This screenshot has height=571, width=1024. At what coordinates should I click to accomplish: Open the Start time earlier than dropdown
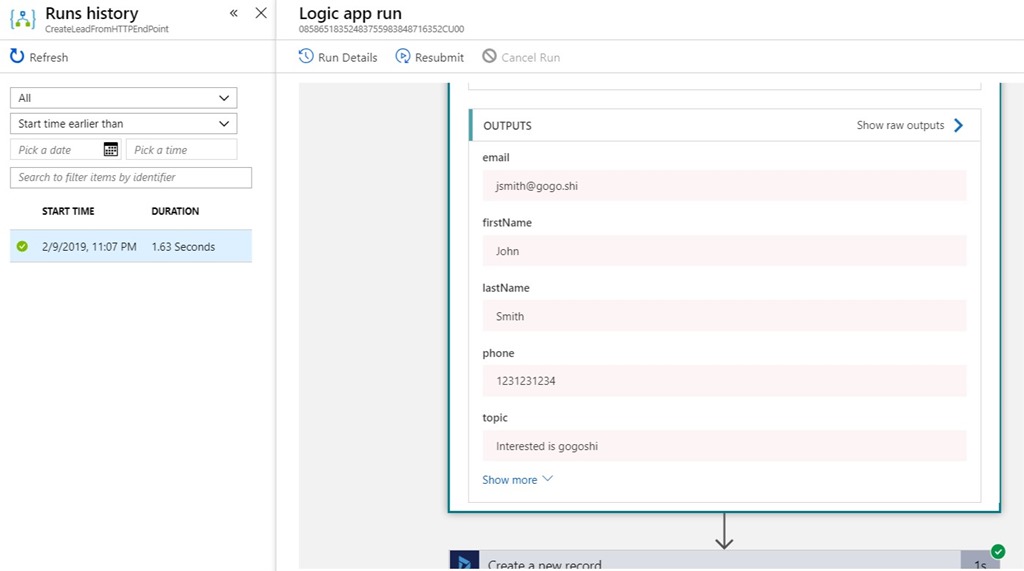point(123,124)
